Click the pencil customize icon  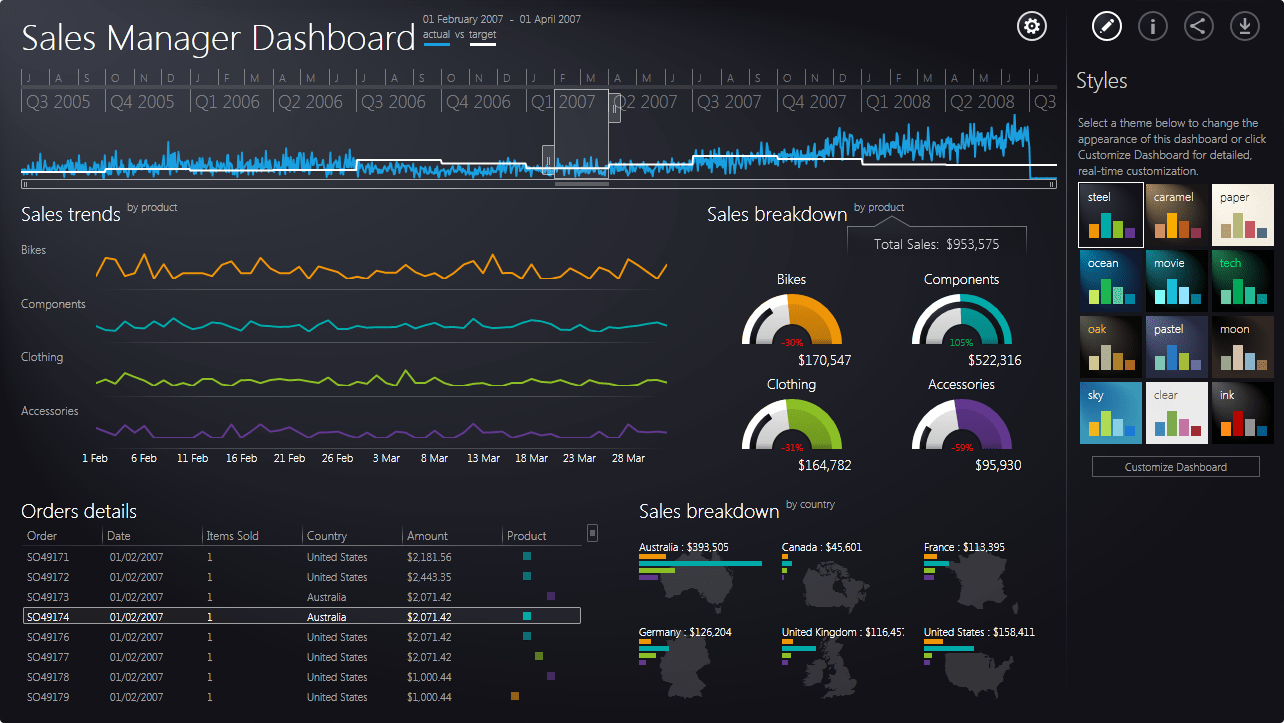click(x=1106, y=26)
